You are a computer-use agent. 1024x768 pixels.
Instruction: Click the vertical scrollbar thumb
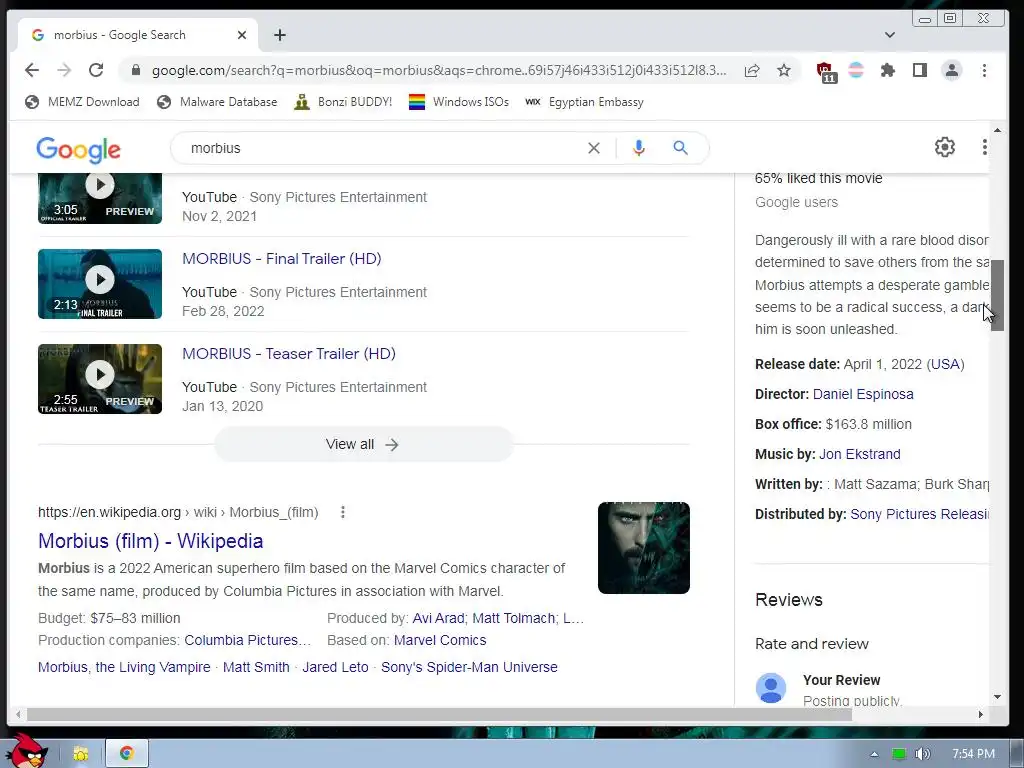tap(997, 295)
